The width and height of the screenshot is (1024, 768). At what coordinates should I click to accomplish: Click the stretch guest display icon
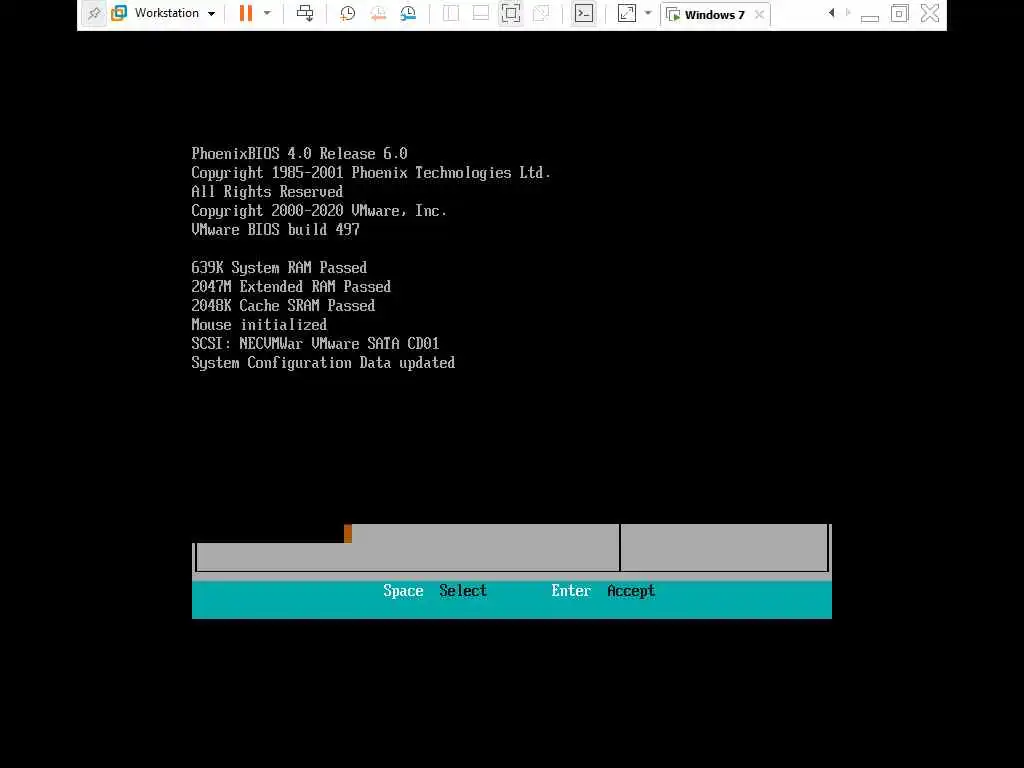coord(626,13)
